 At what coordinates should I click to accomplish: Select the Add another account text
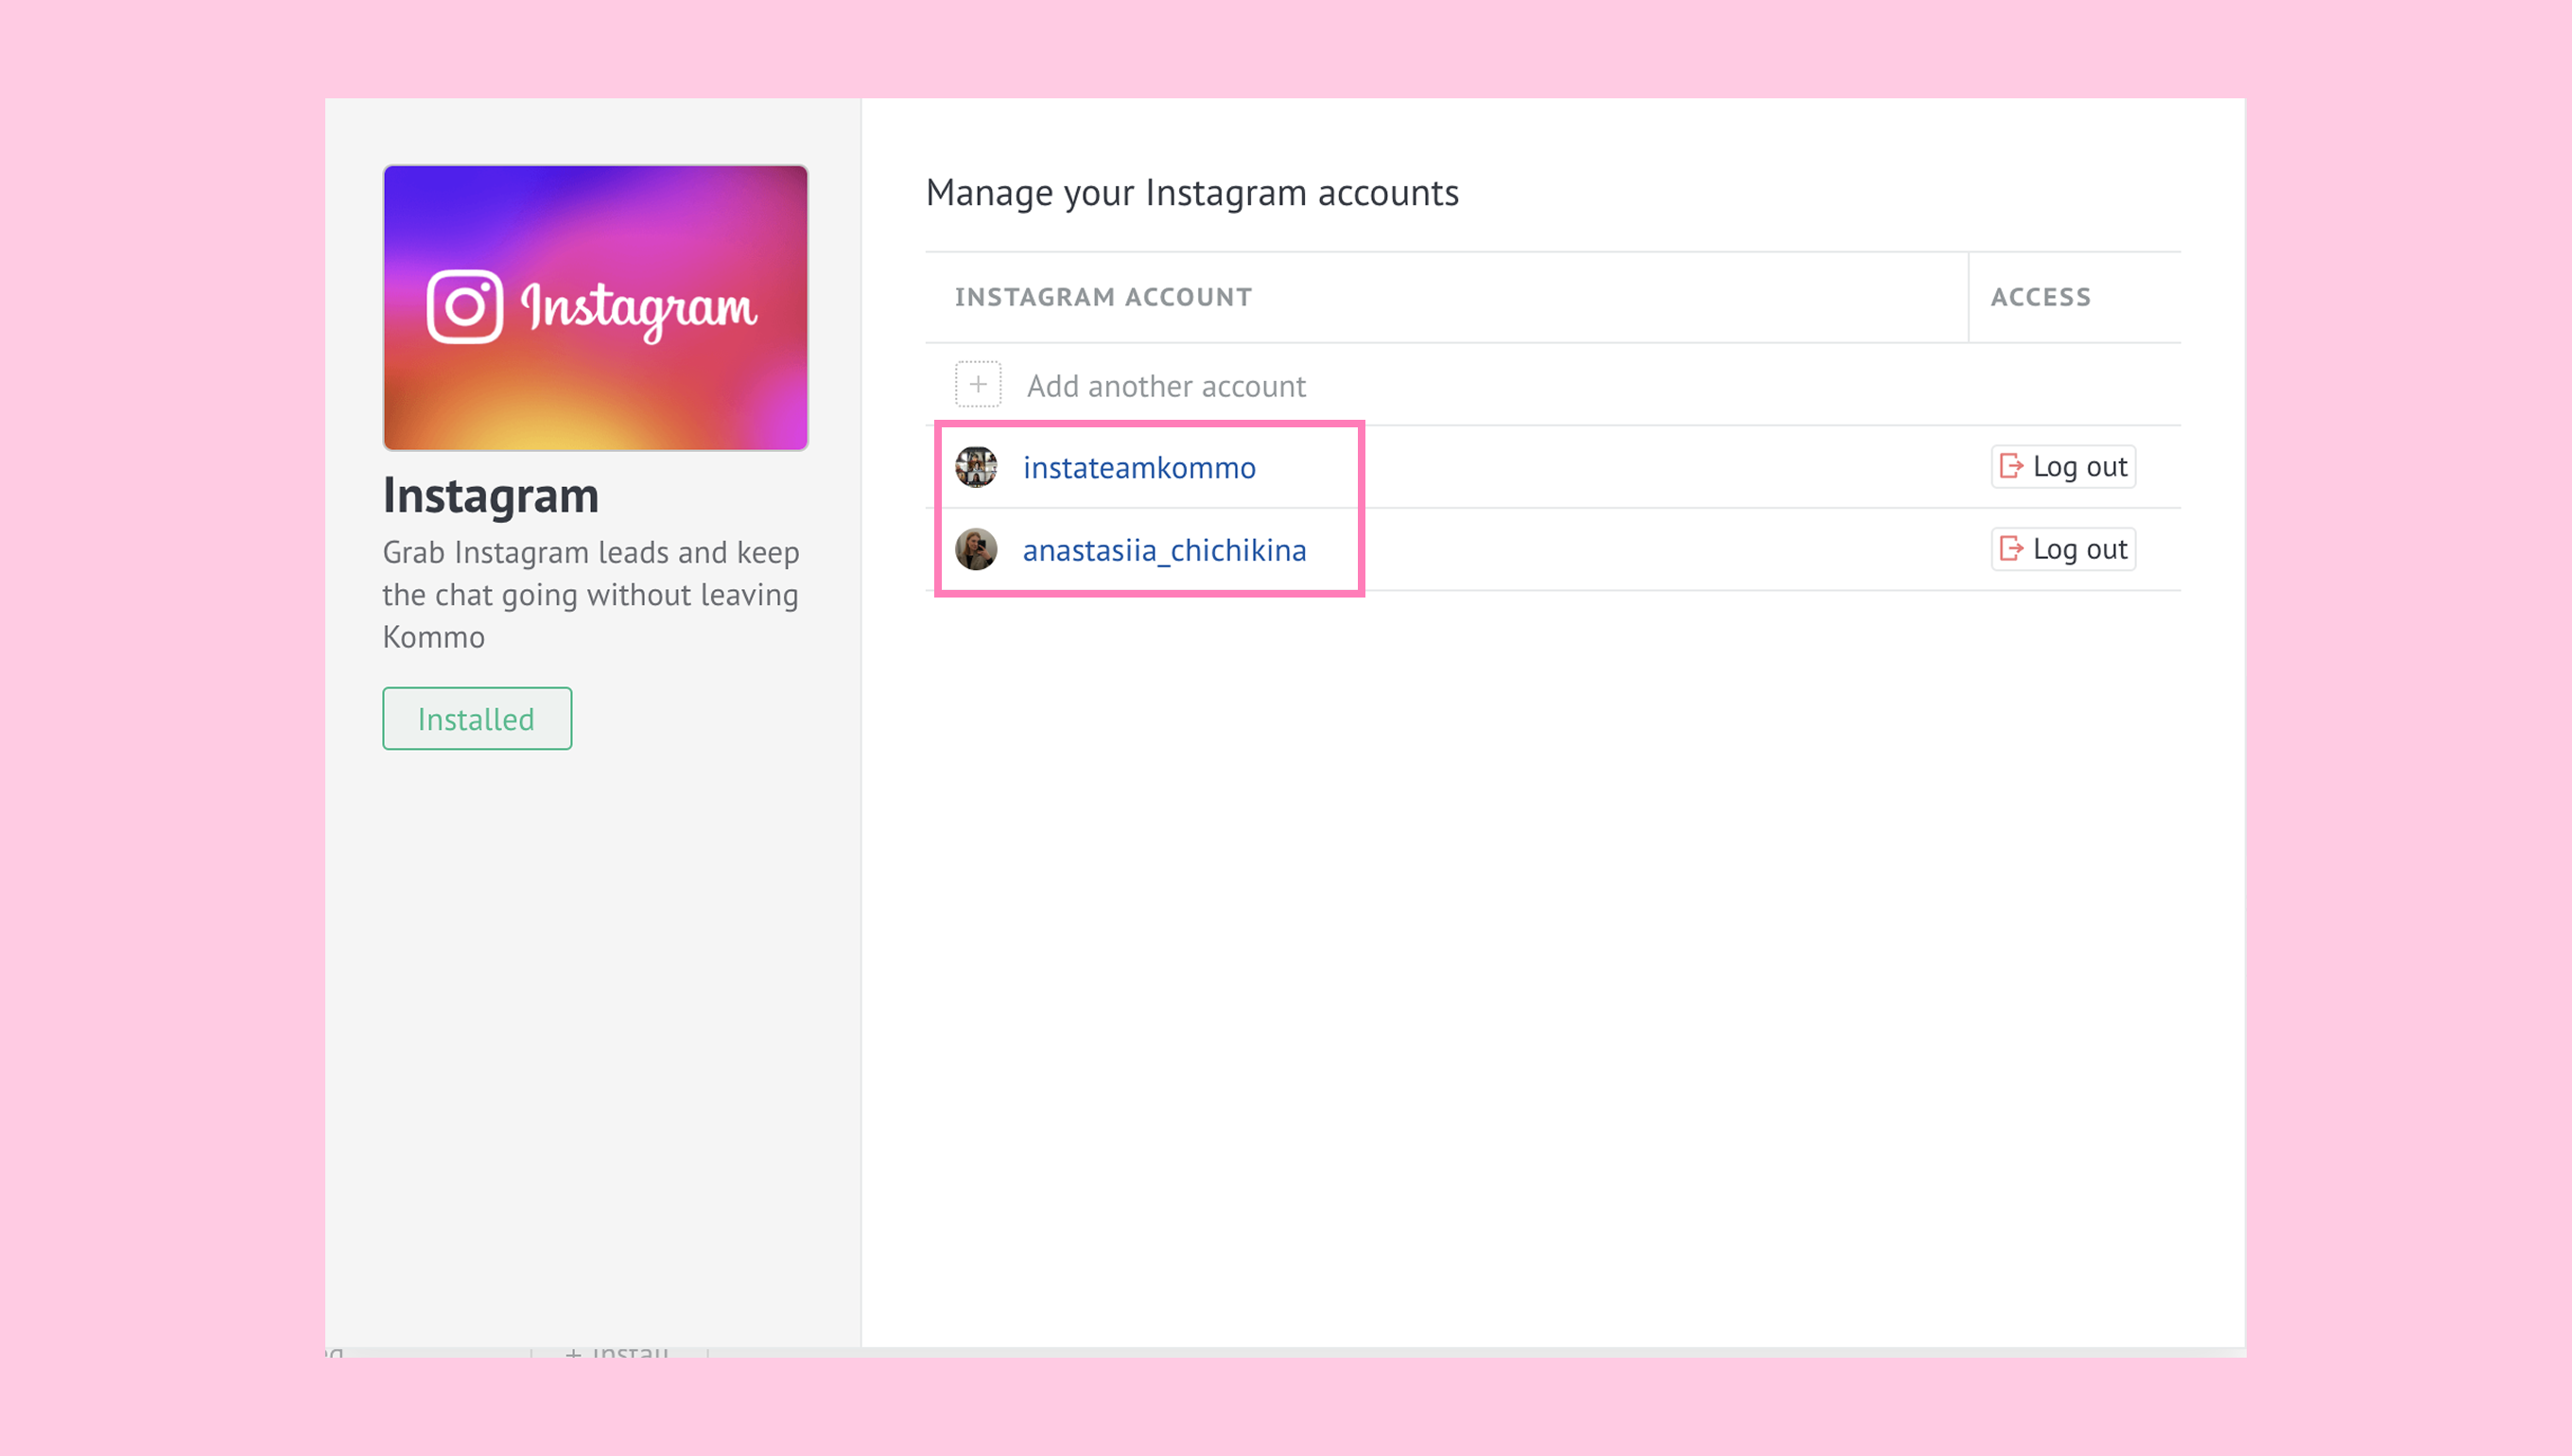(1166, 386)
